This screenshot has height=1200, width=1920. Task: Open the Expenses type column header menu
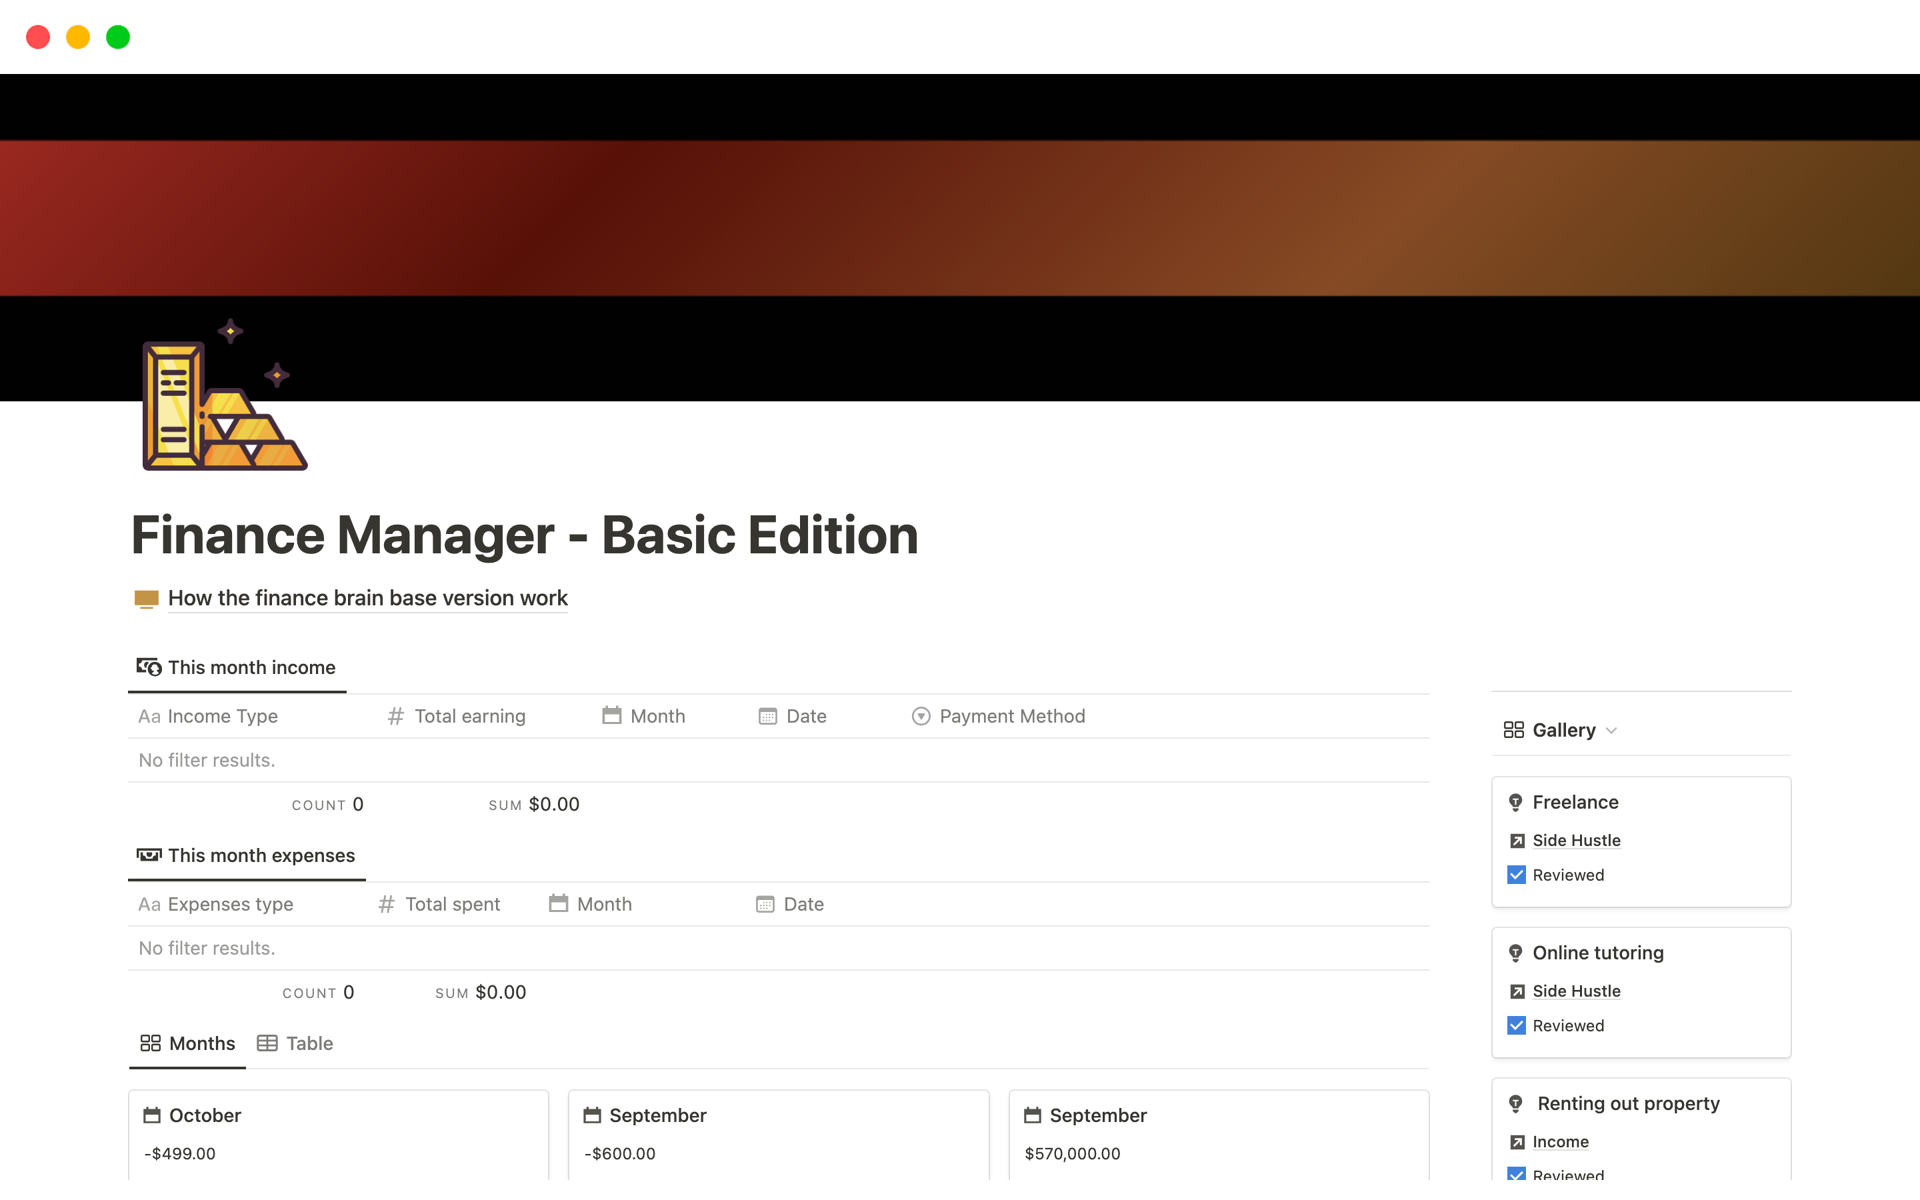(x=230, y=904)
